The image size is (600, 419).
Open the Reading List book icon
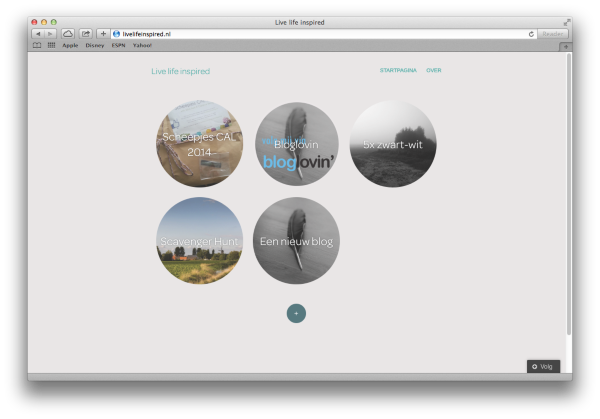37,45
